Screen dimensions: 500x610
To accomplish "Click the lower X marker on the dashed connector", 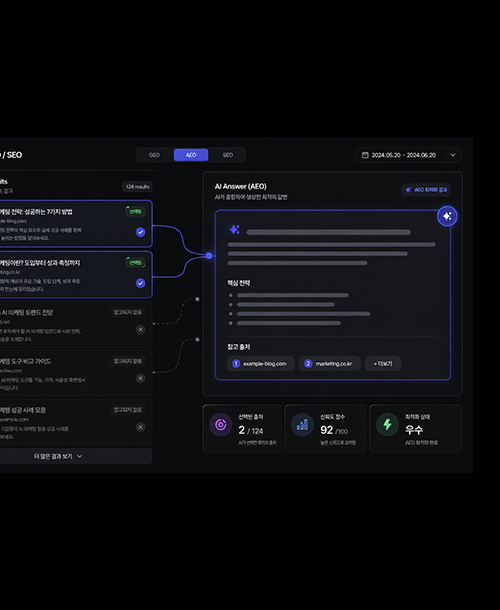I will [x=197, y=339].
